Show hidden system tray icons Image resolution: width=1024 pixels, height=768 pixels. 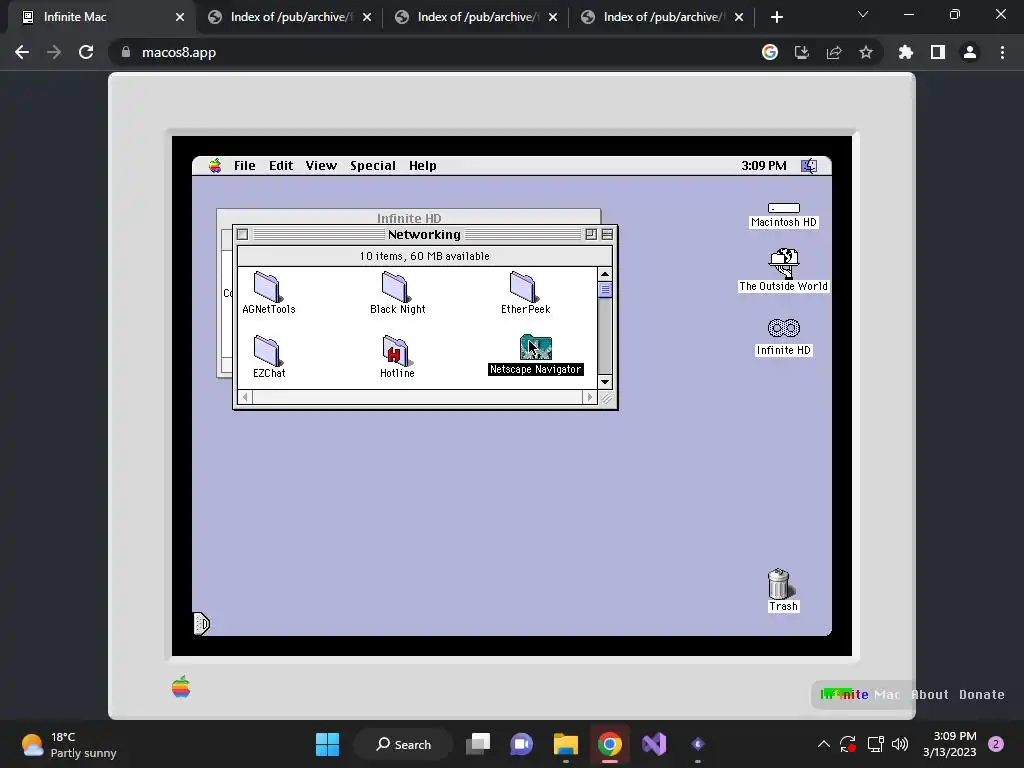click(x=824, y=744)
